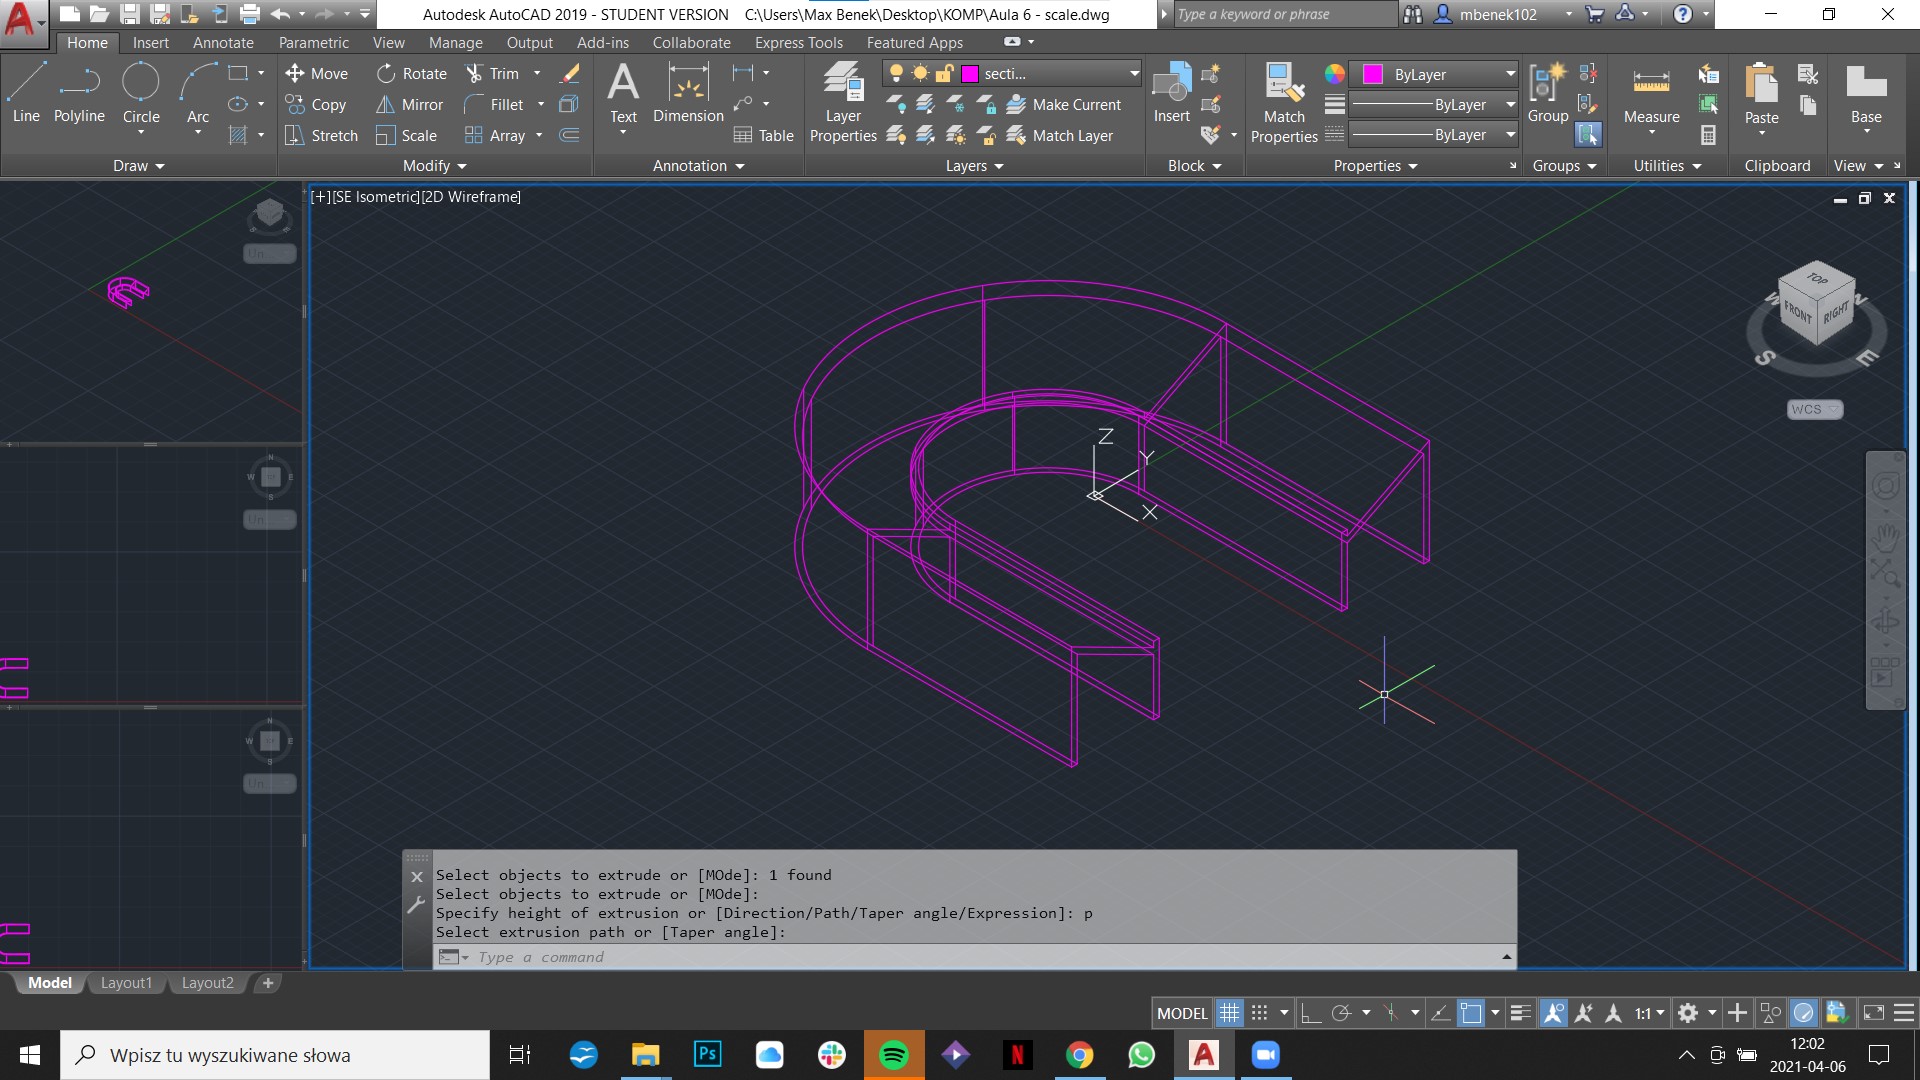Open the Express Tools ribbon tab
The image size is (1920, 1080).
[798, 42]
